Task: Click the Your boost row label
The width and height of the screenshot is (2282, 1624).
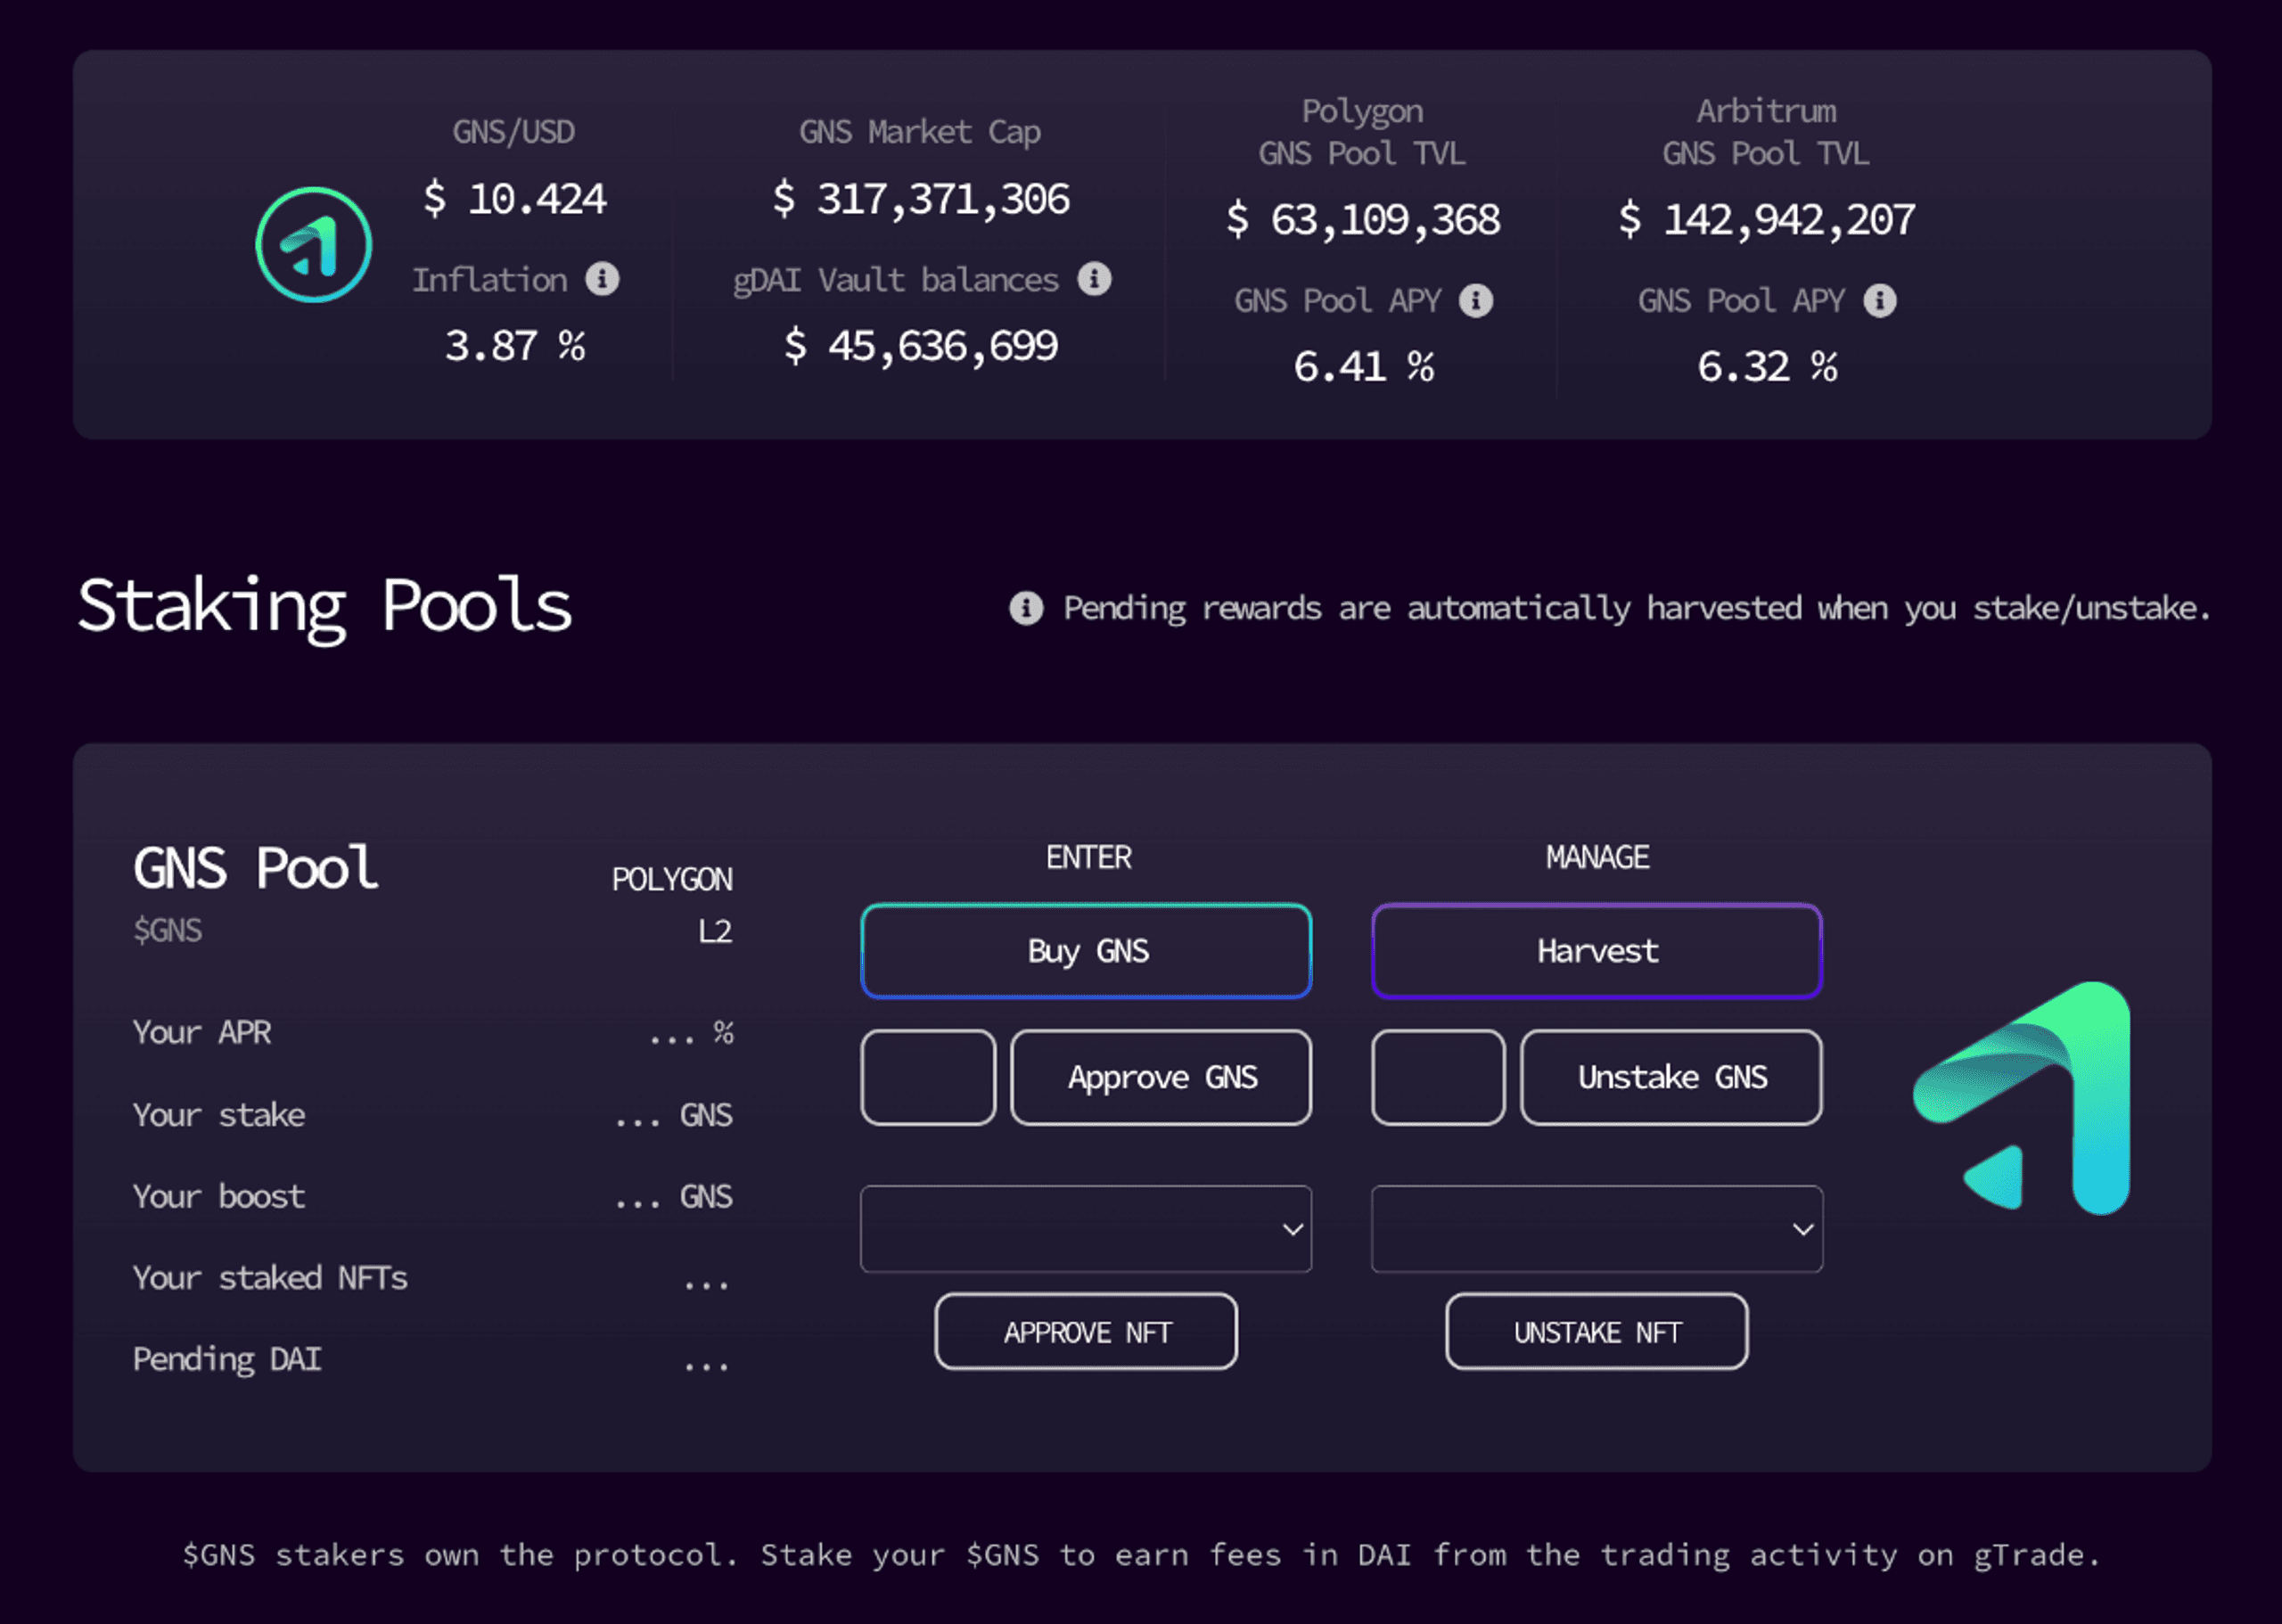Action: 219,1196
